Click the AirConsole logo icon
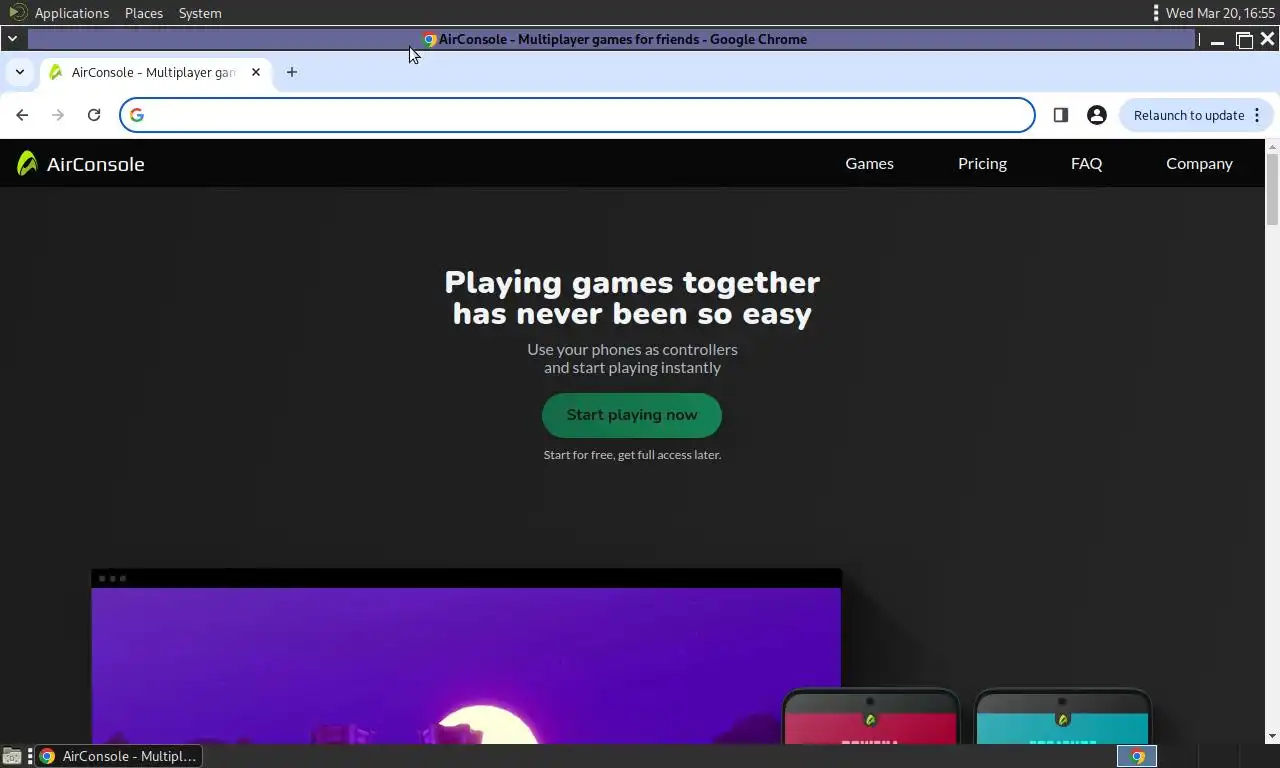Screen dimensions: 1280x768 (x=27, y=163)
